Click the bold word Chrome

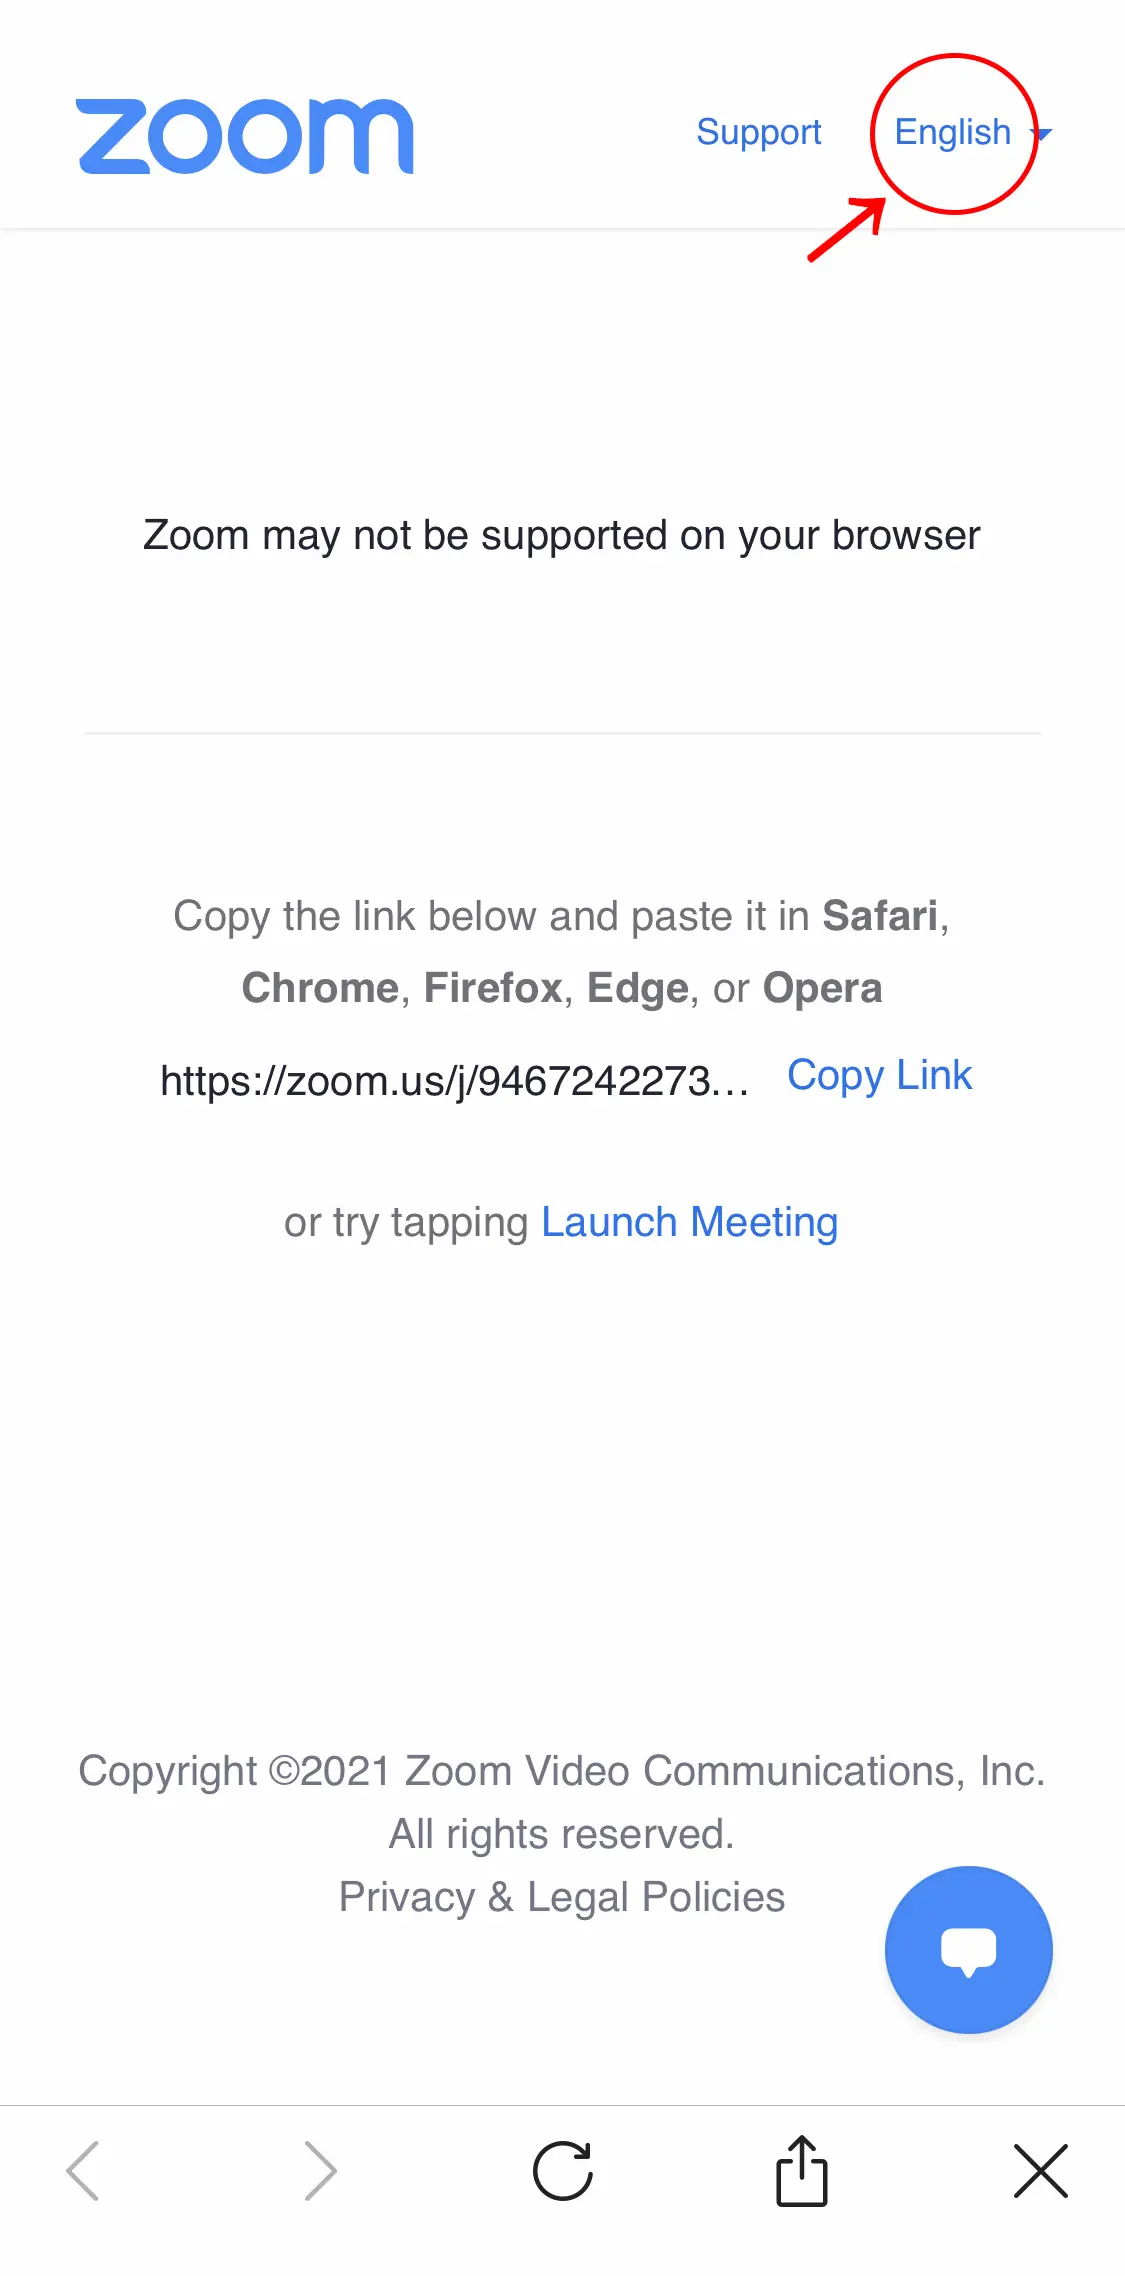(320, 988)
